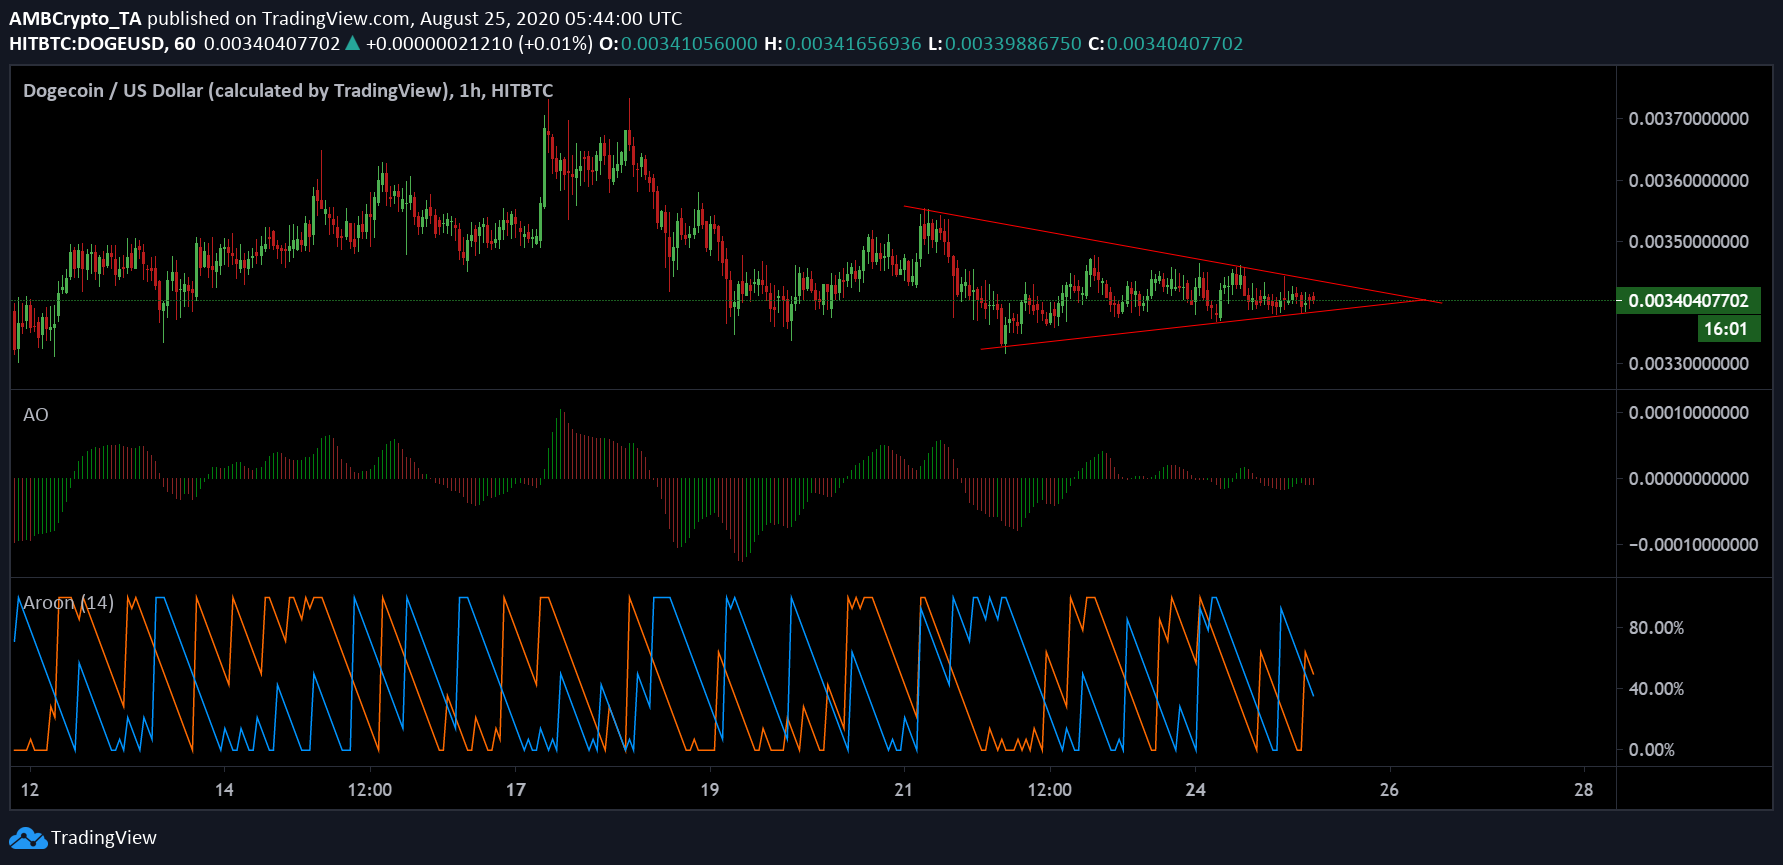Screen dimensions: 1783x865
Task: Click the 0.00370000000 price axis label
Action: (x=1688, y=119)
